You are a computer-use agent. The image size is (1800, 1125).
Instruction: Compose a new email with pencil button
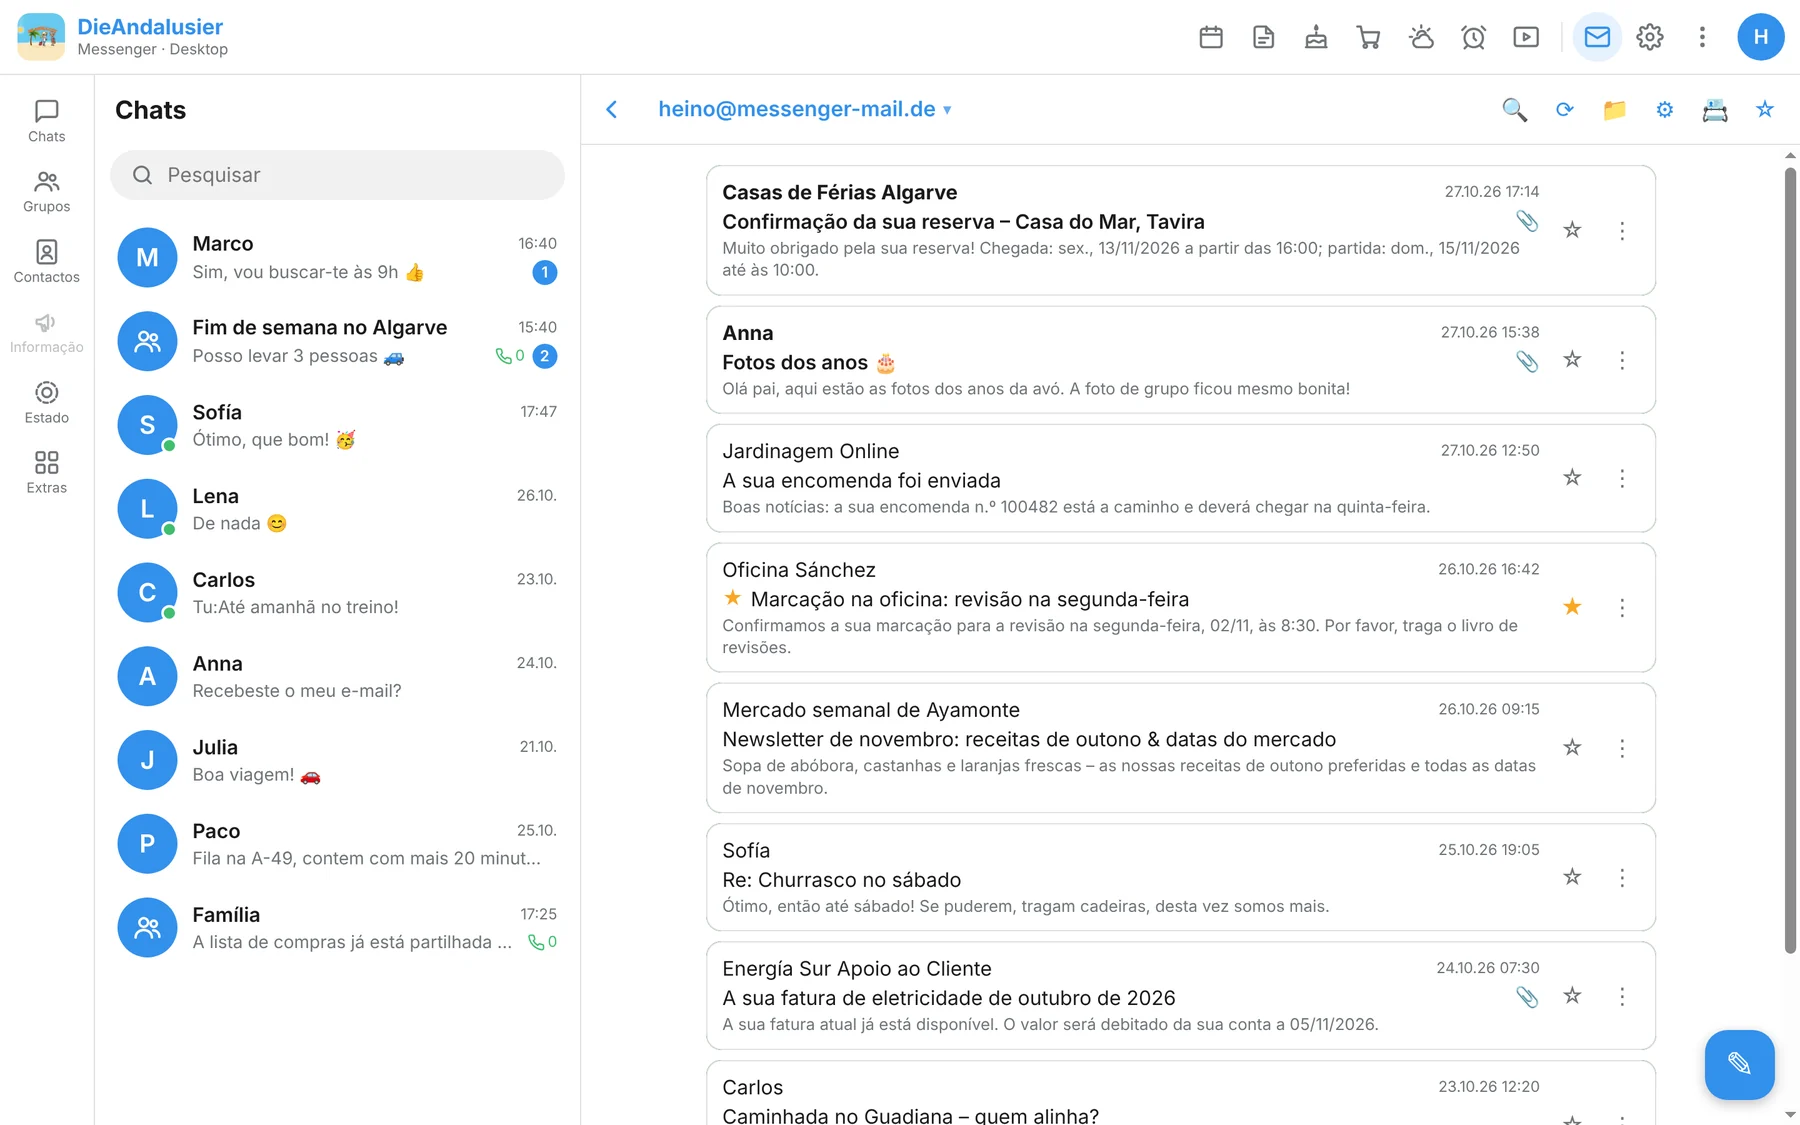point(1740,1064)
